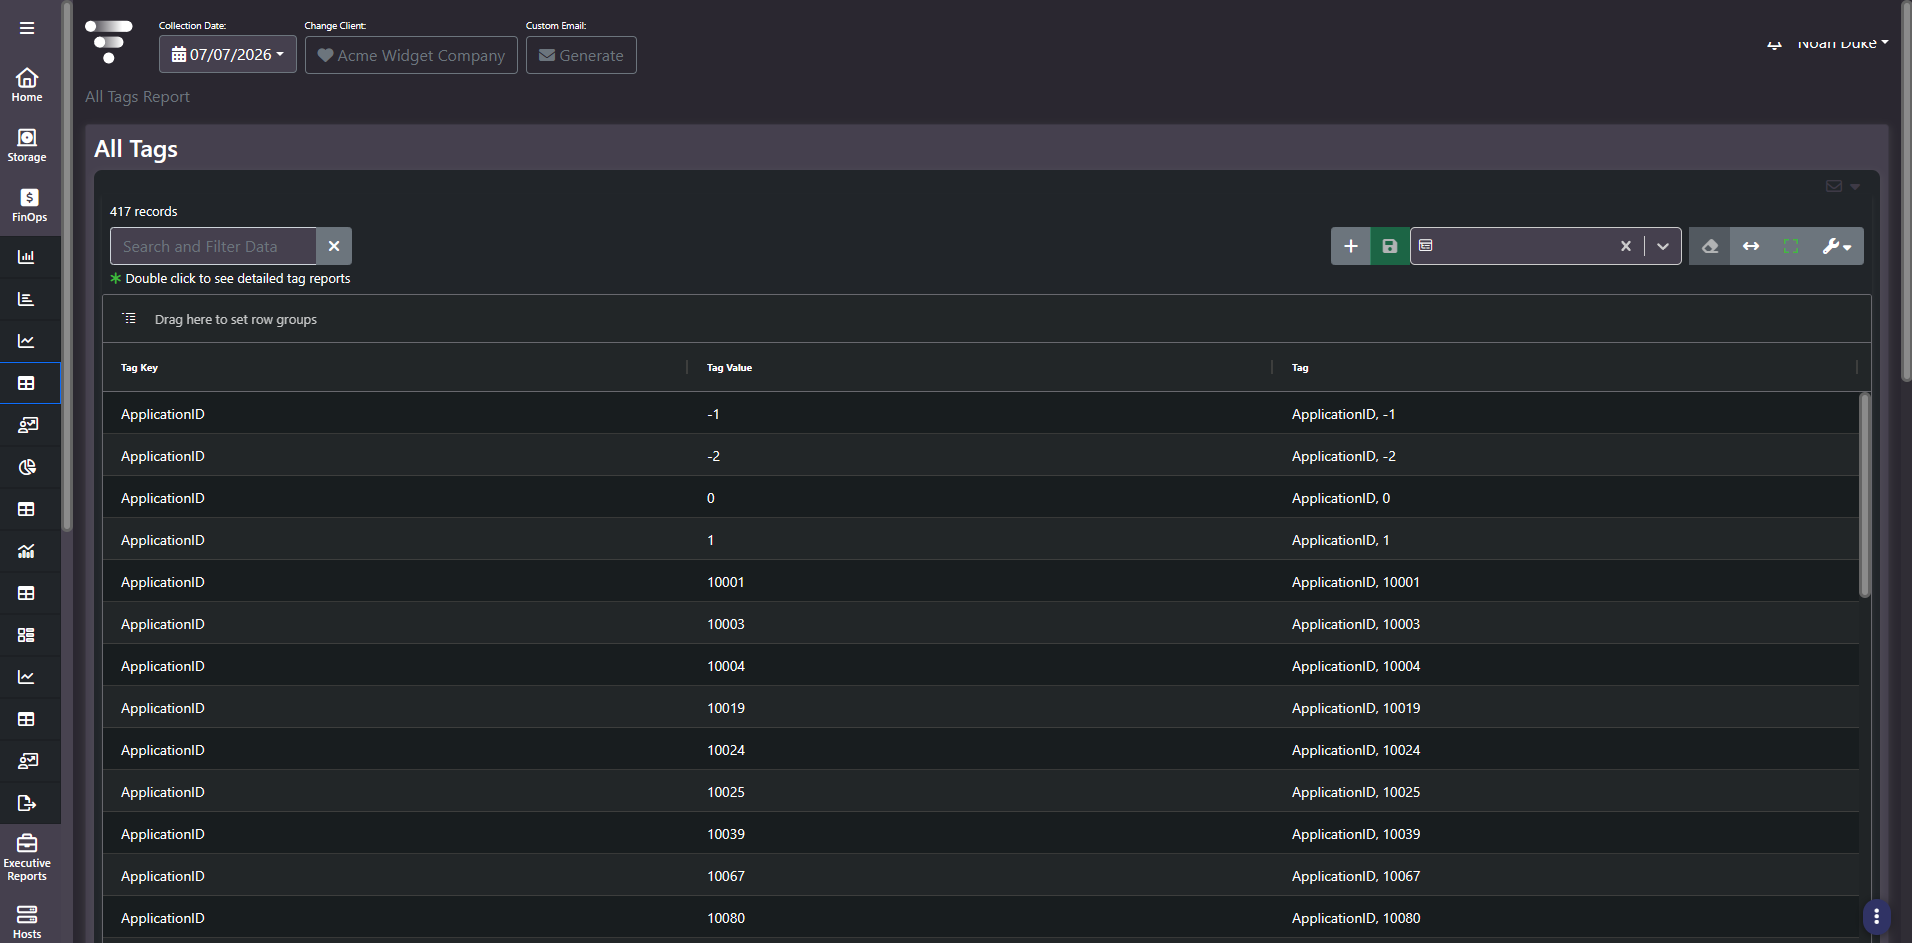Viewport: 1912px width, 943px height.
Task: Click the plus add-view button
Action: point(1350,246)
